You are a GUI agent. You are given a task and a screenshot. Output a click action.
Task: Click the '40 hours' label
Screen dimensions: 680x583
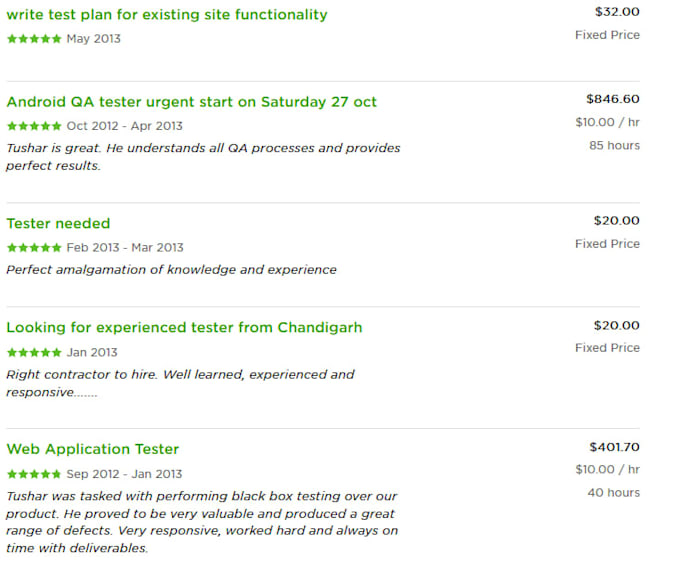tap(614, 492)
